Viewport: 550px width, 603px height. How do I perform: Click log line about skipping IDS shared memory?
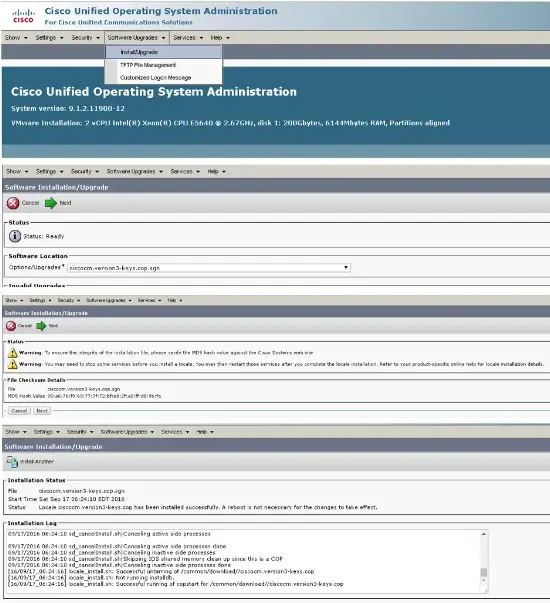click(145, 559)
